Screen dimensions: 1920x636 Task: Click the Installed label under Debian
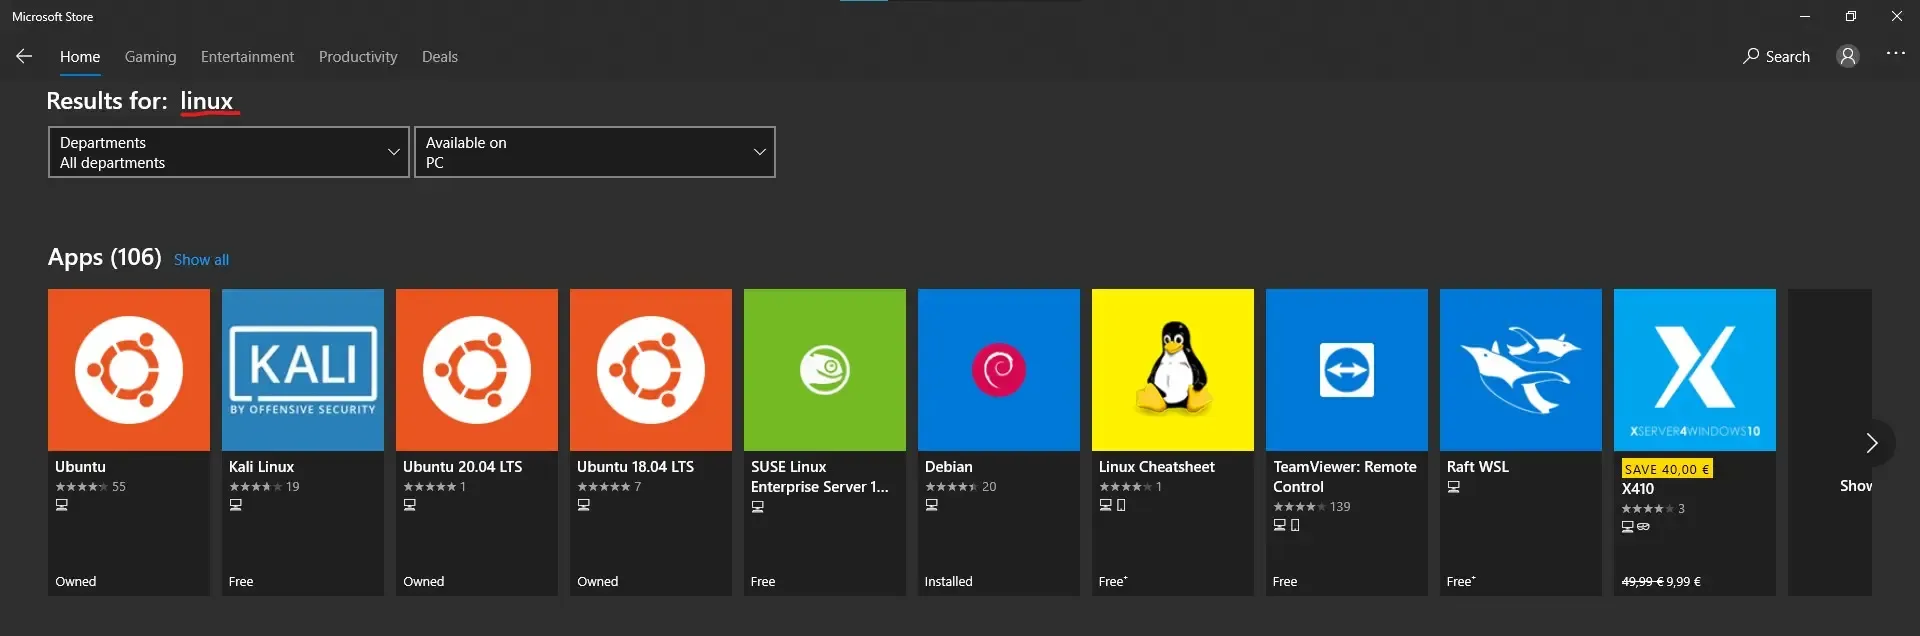tap(948, 581)
